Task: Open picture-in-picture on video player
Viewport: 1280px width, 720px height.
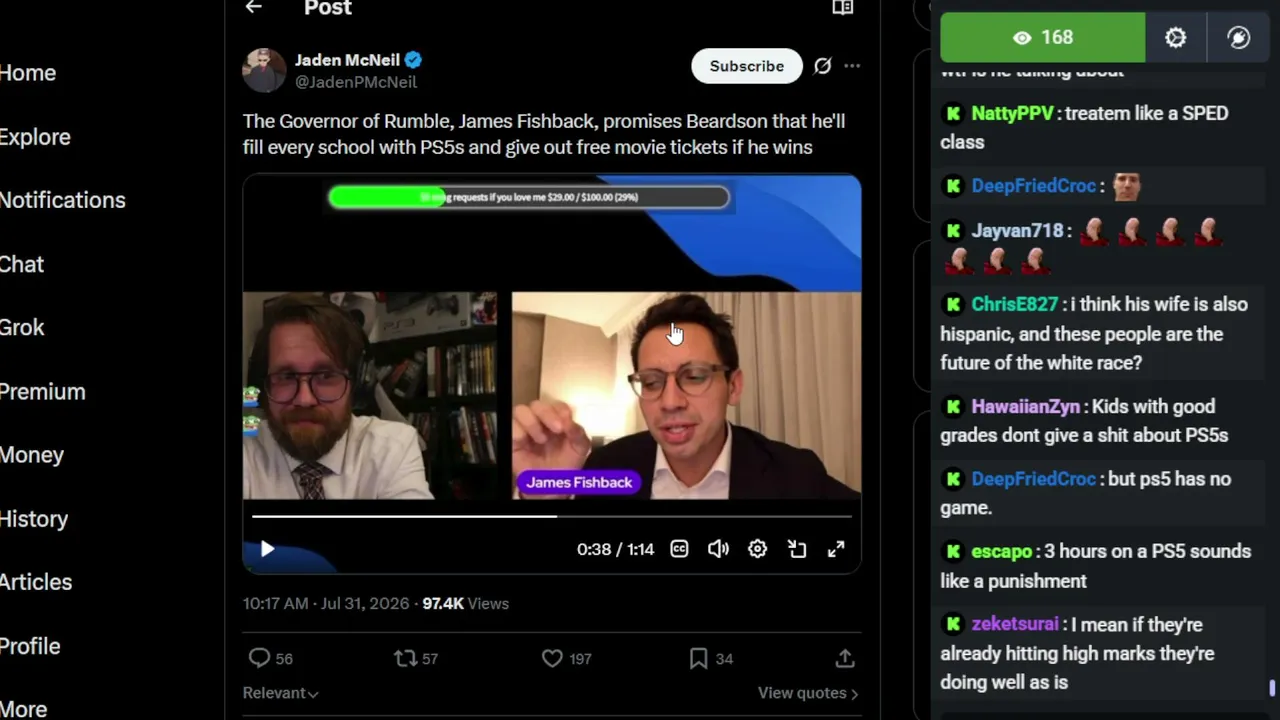Action: click(797, 549)
